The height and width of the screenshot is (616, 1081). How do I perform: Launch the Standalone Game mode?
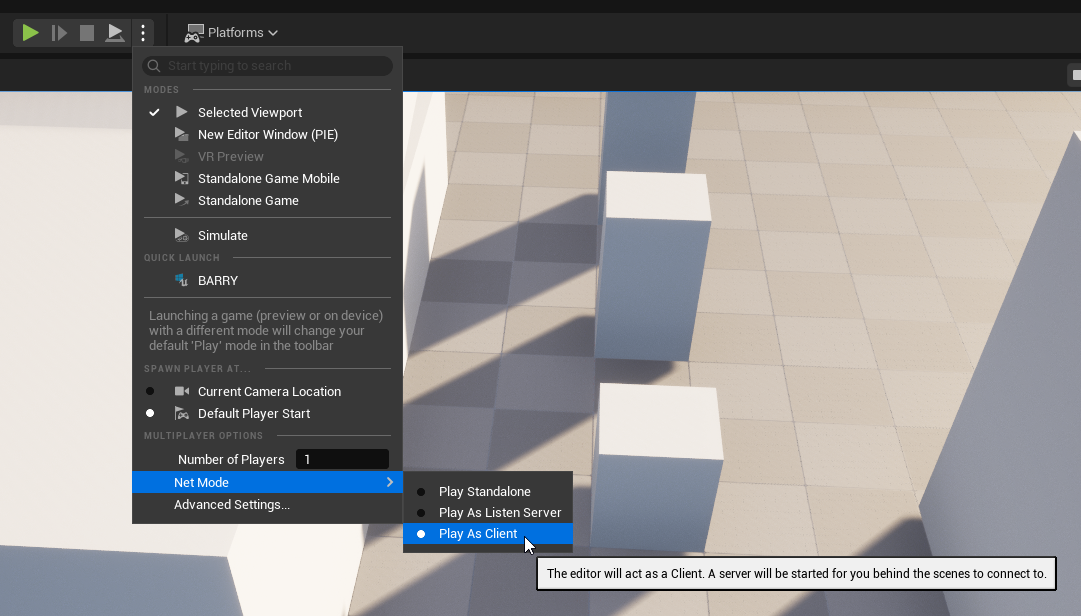(248, 201)
